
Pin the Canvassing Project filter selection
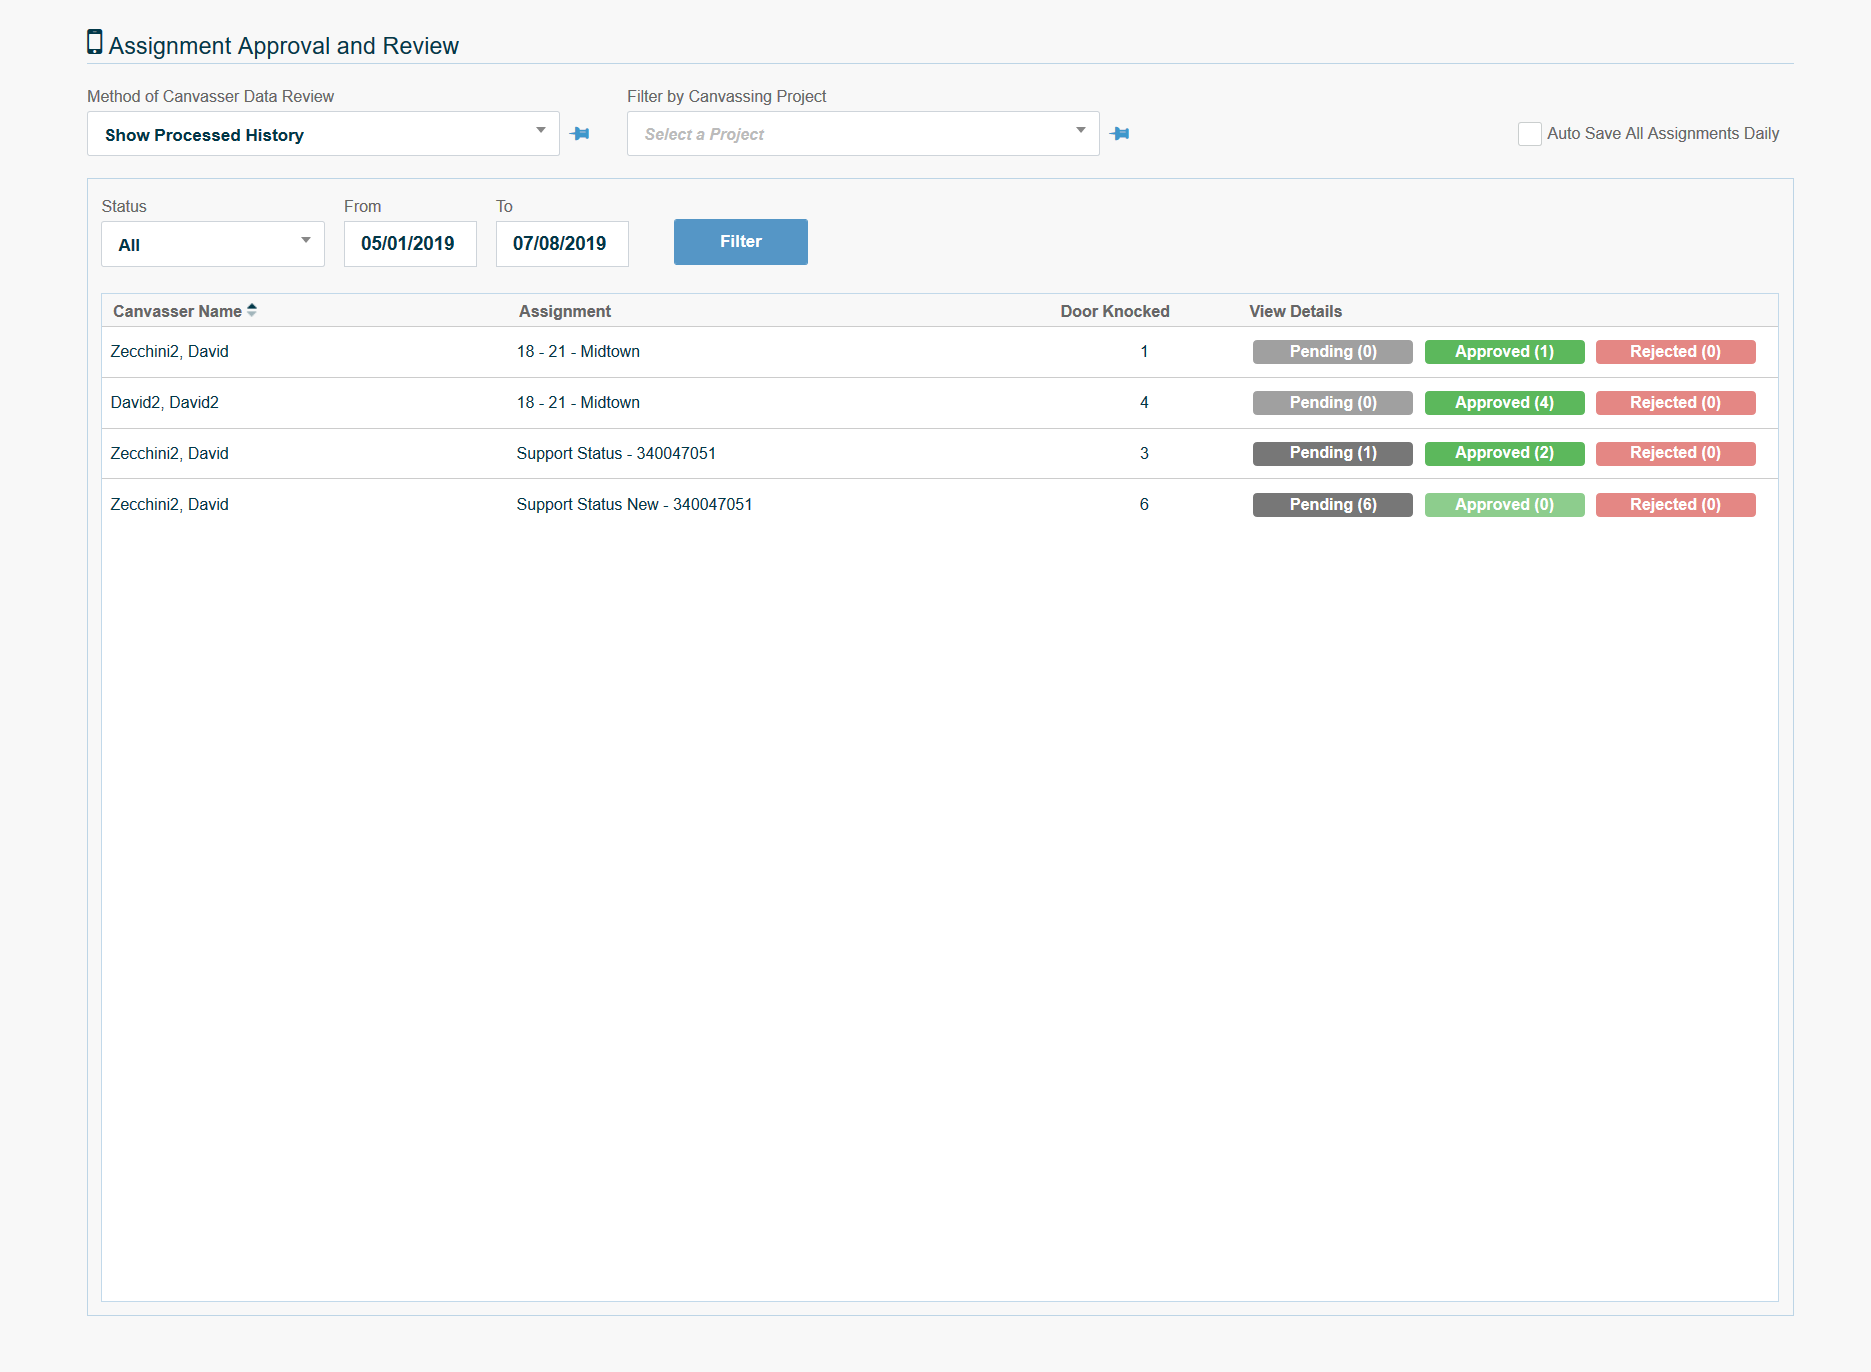tap(1120, 134)
